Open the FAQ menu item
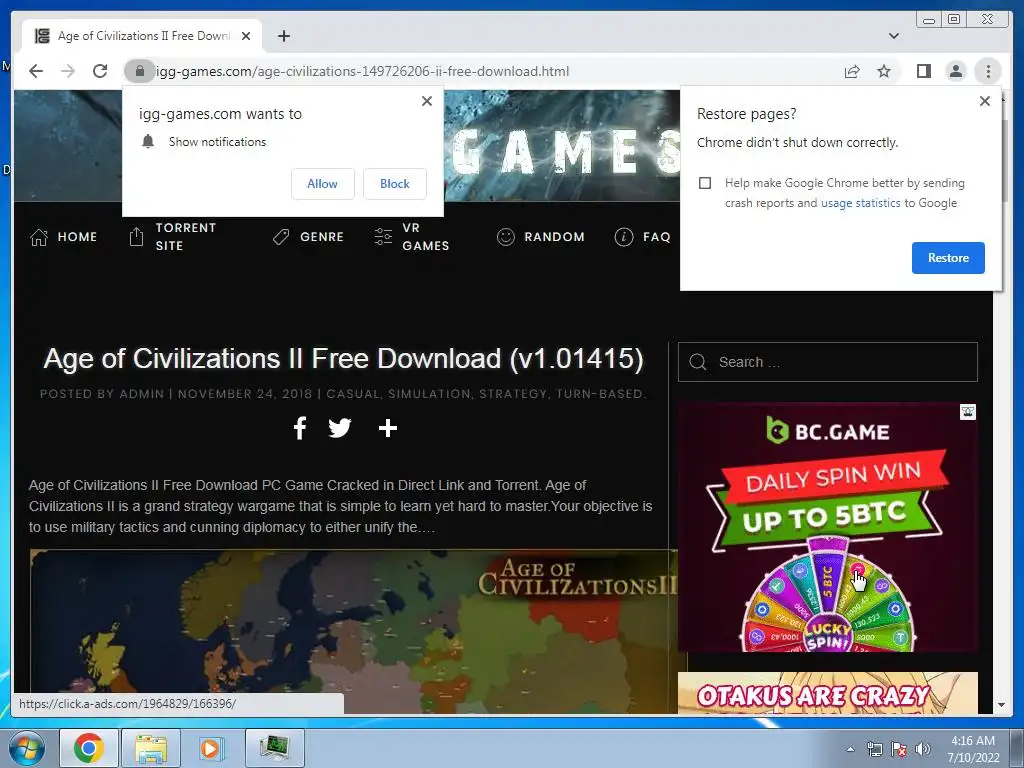The width and height of the screenshot is (1024, 768). (x=643, y=236)
